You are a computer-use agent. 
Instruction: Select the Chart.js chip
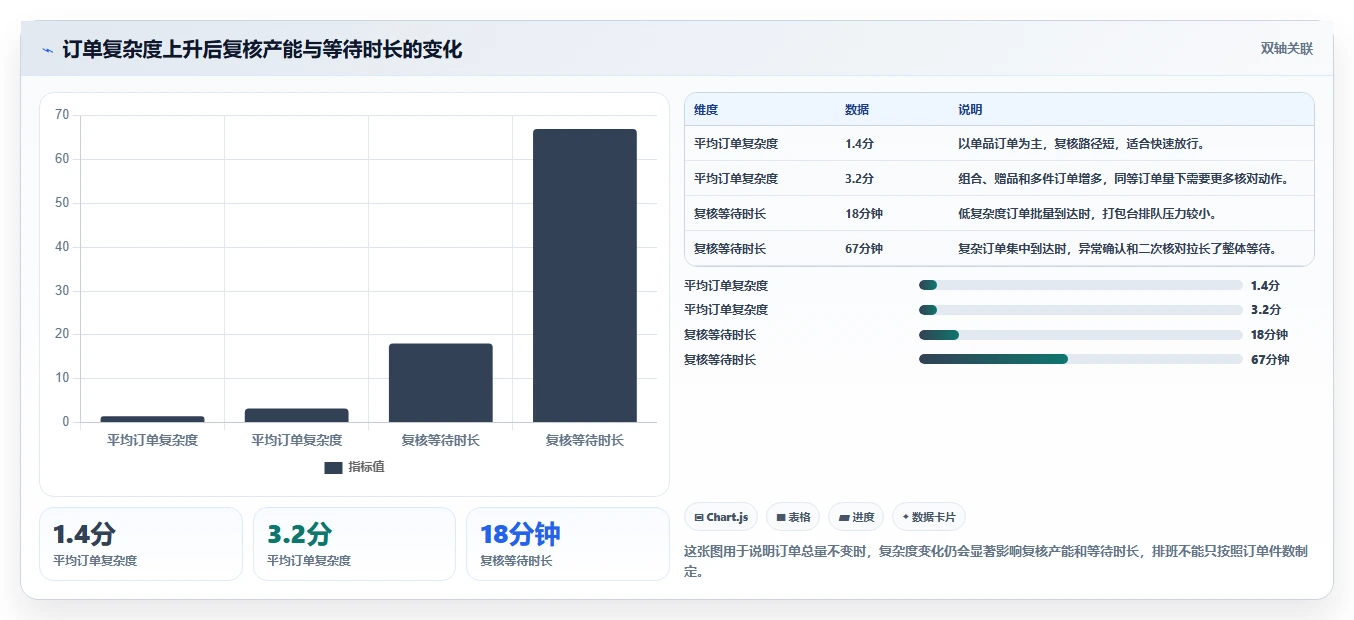tap(721, 517)
